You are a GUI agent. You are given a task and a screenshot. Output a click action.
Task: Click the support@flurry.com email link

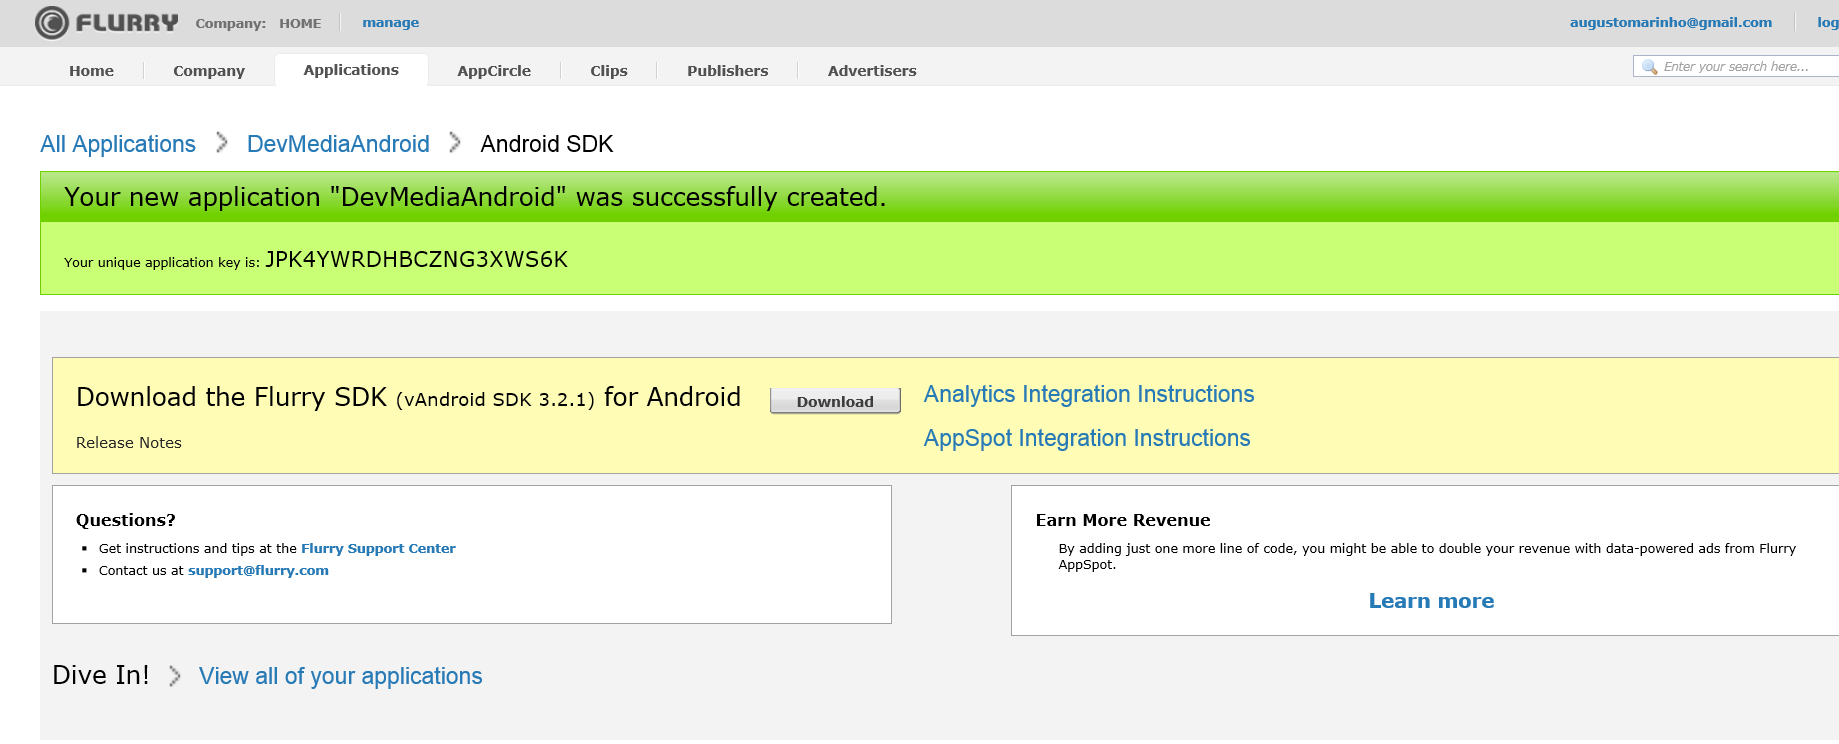click(x=258, y=570)
